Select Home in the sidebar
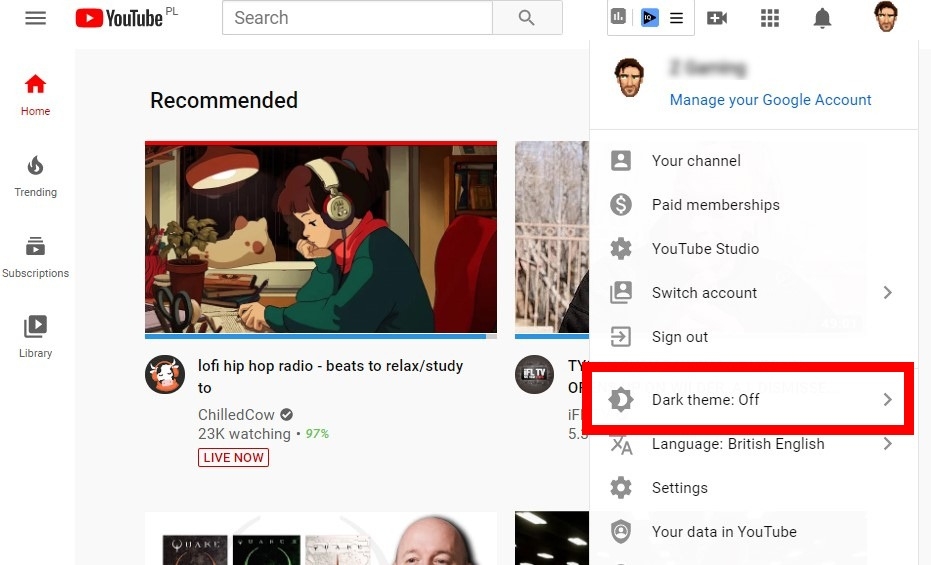 (36, 95)
